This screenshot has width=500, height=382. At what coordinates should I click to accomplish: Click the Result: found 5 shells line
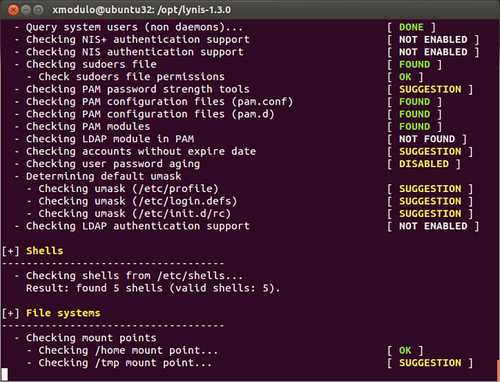[153, 288]
